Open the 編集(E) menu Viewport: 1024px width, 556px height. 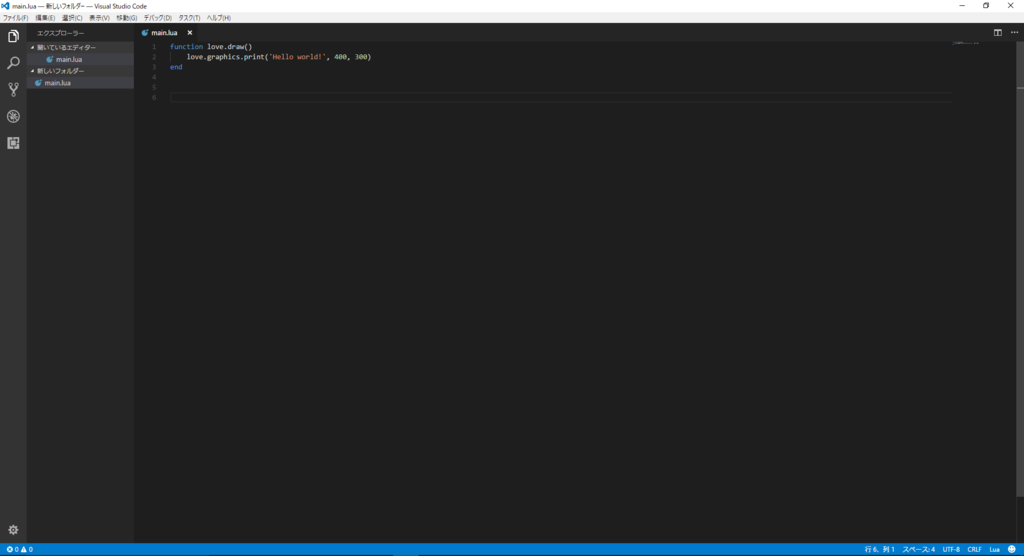tap(45, 18)
